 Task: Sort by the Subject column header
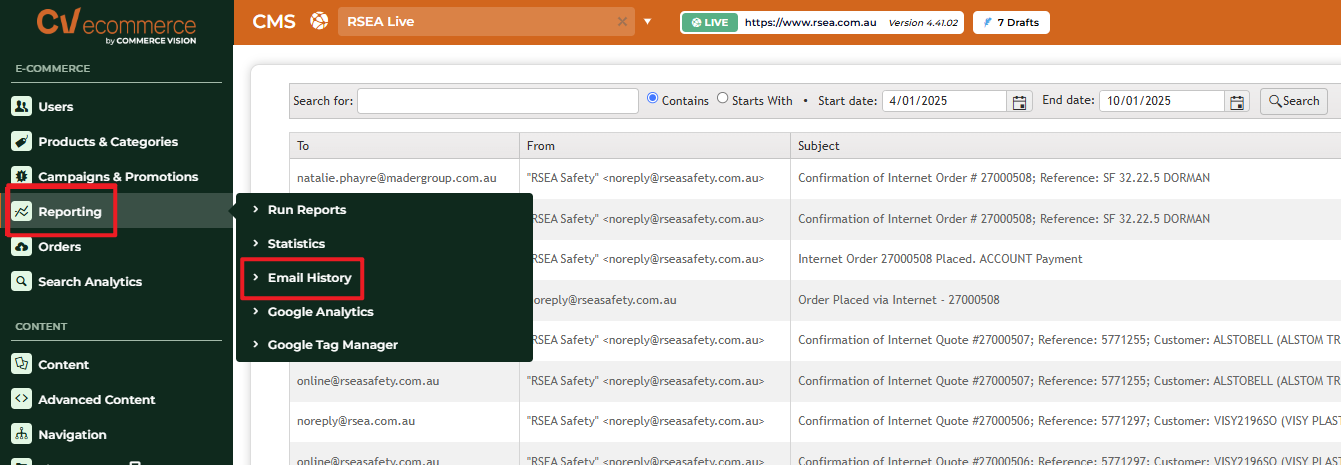click(1065, 145)
